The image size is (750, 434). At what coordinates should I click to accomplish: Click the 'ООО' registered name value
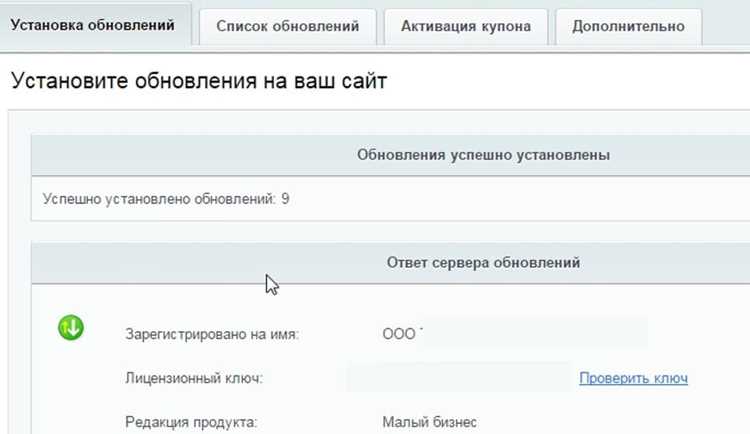[401, 334]
